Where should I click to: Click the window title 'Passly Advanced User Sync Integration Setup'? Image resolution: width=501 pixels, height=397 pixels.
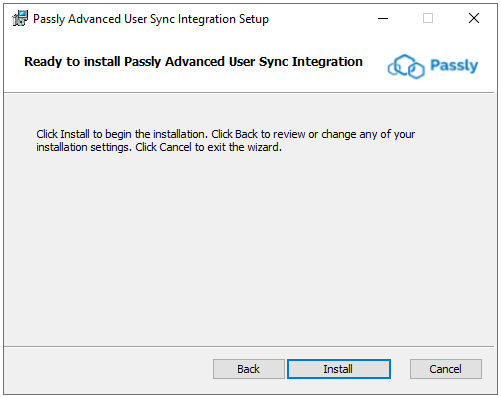click(x=151, y=19)
